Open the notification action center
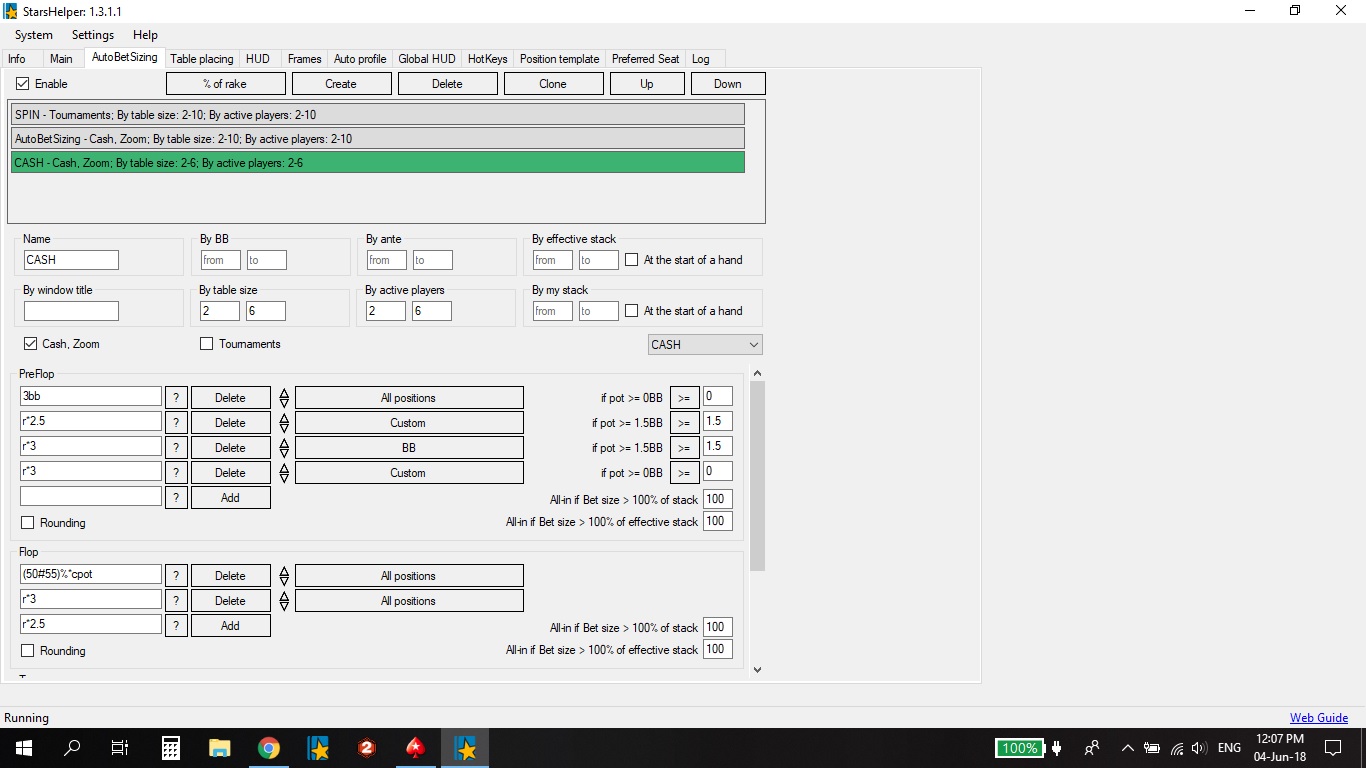This screenshot has height=768, width=1366. point(1333,748)
